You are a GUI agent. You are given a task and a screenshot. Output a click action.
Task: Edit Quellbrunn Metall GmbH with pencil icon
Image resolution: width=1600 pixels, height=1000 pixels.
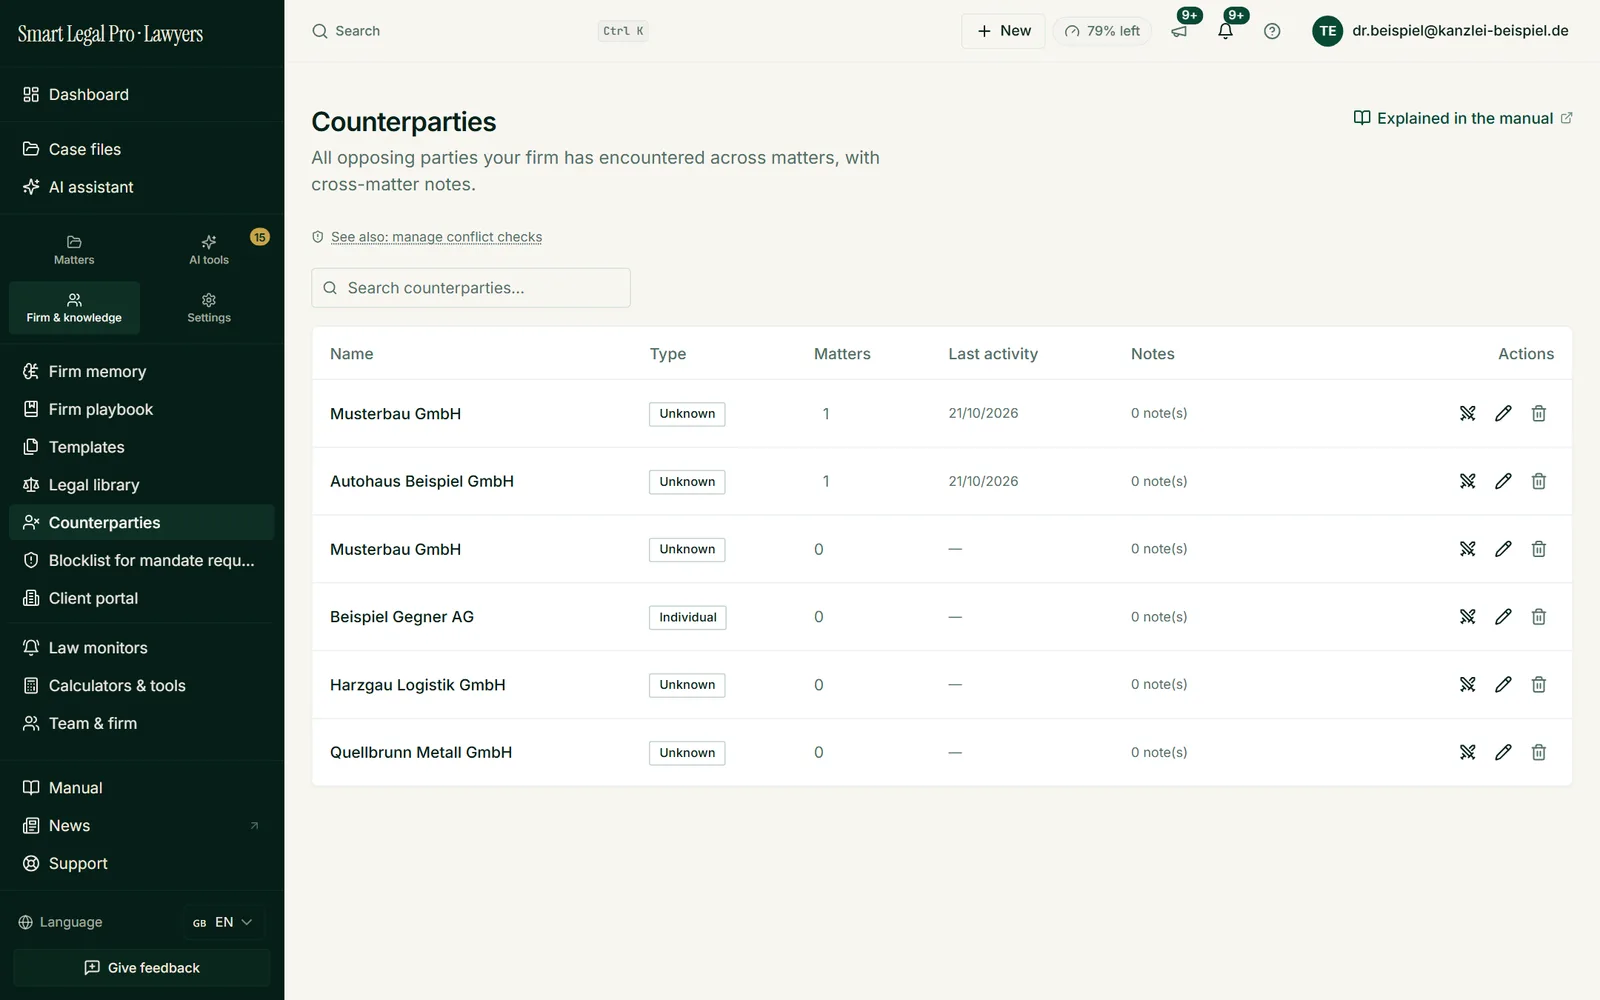pyautogui.click(x=1503, y=752)
